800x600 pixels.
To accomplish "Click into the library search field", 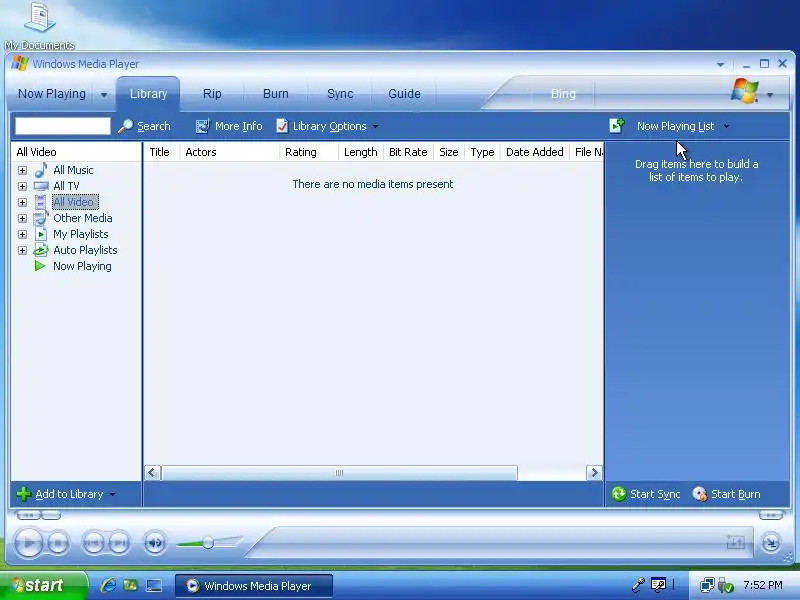I will 63,126.
